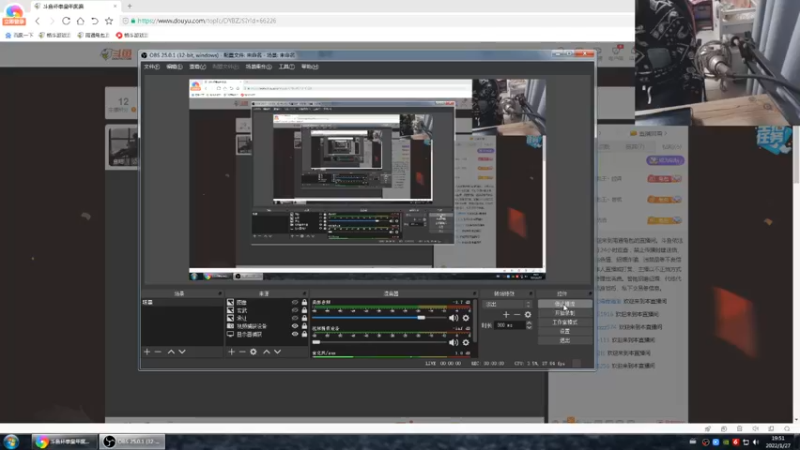This screenshot has width=800, height=450.
Task: Select 显示器捕获 source row
Action: pos(267,334)
